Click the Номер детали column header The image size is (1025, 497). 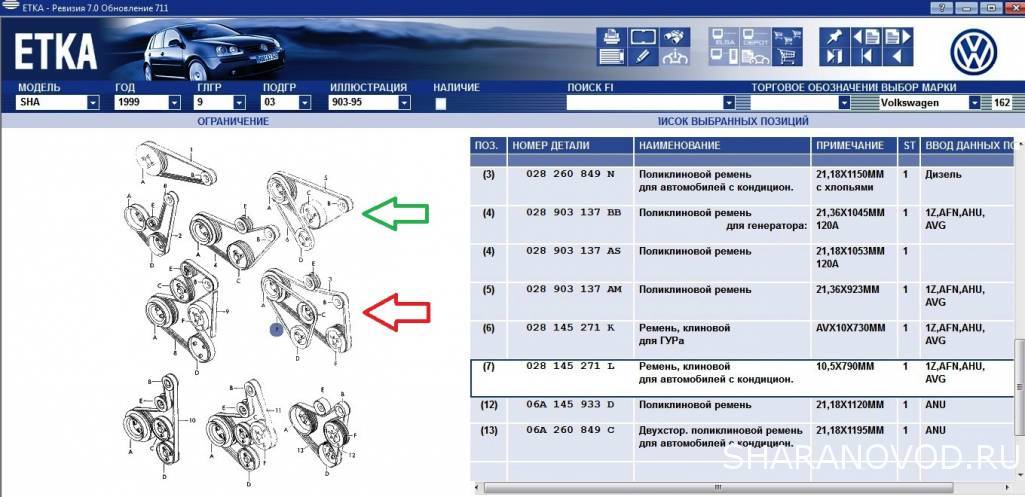tap(570, 146)
